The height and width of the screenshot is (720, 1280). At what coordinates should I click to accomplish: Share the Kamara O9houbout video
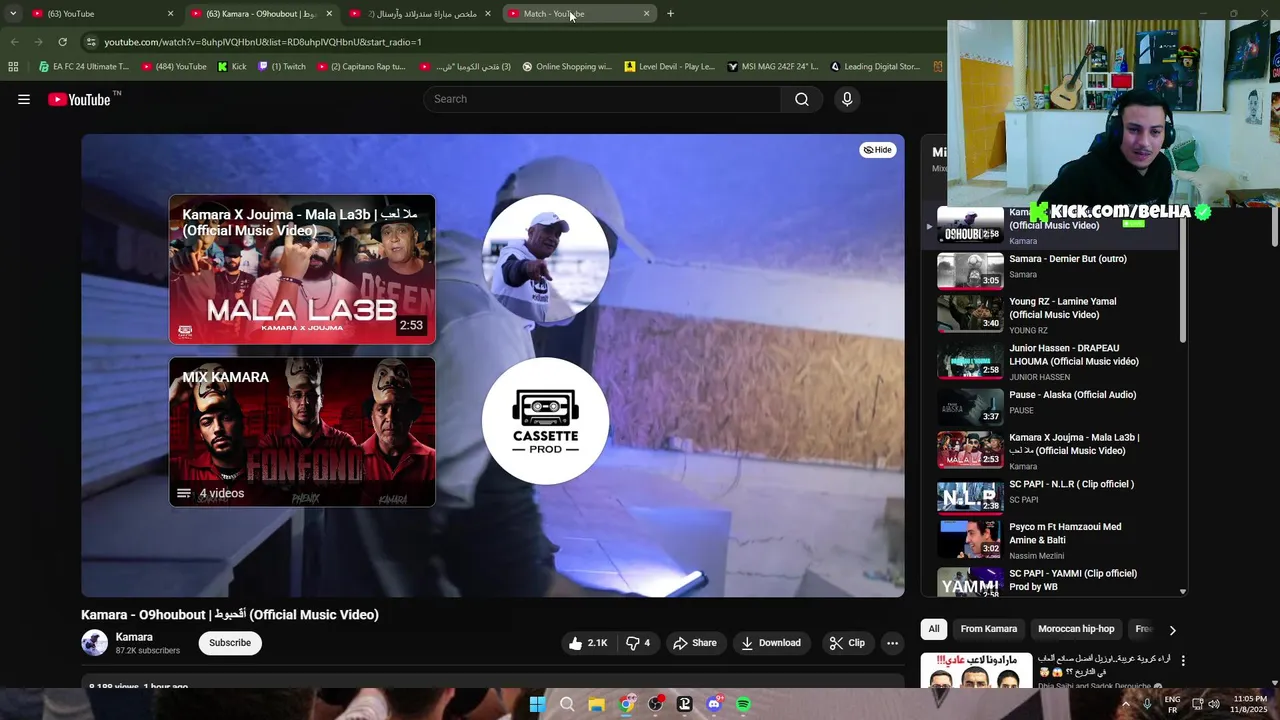pos(695,643)
